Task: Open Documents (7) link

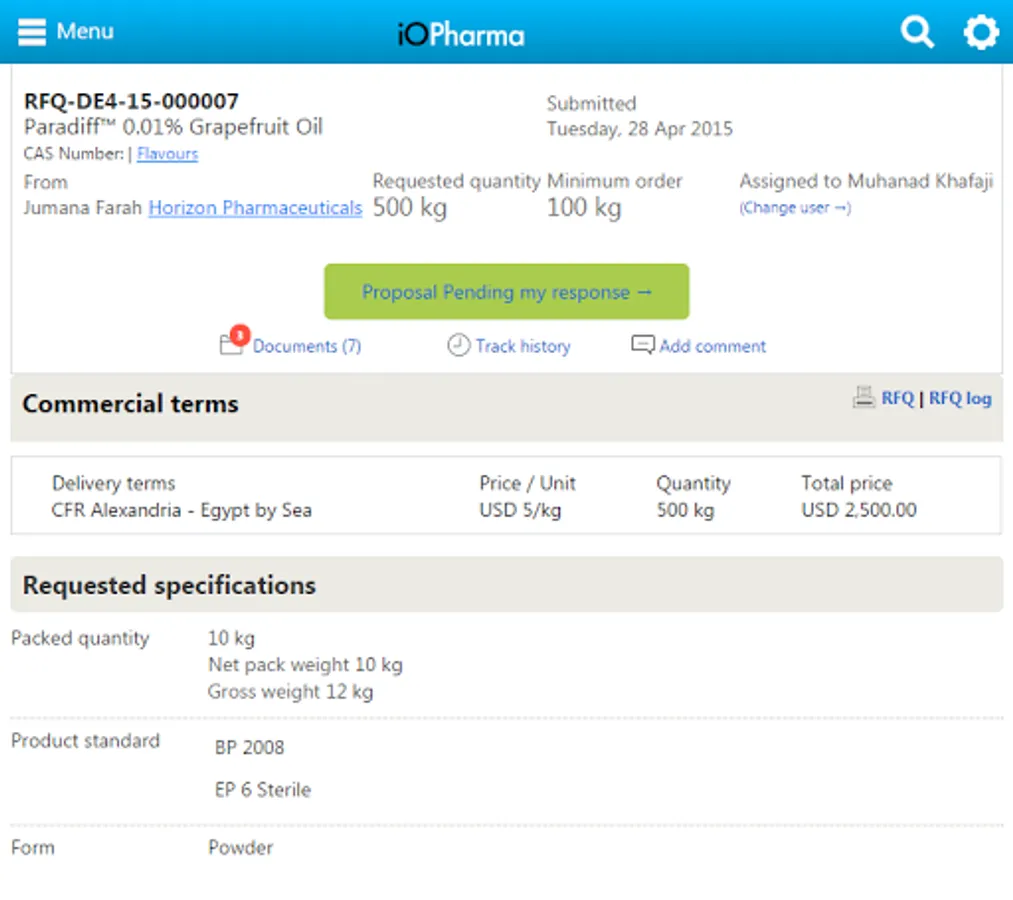Action: (307, 346)
